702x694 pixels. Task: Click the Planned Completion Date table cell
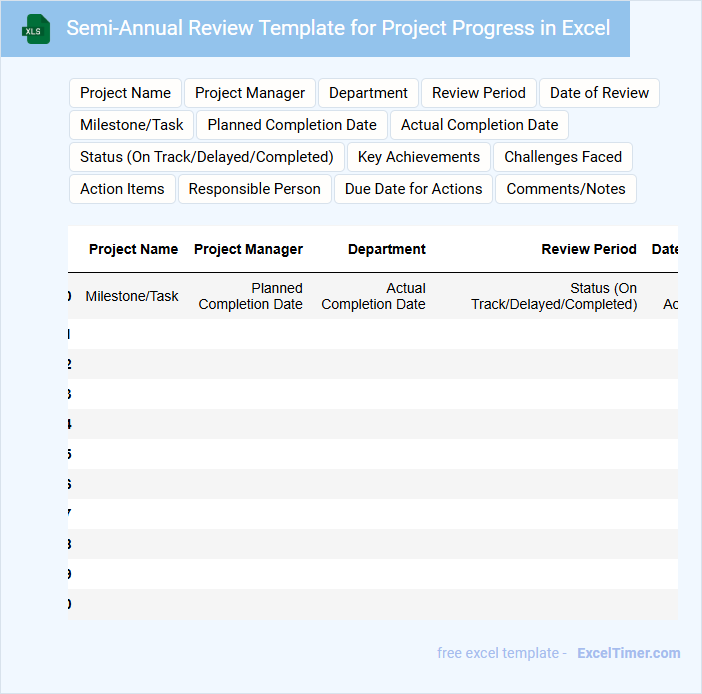click(251, 296)
